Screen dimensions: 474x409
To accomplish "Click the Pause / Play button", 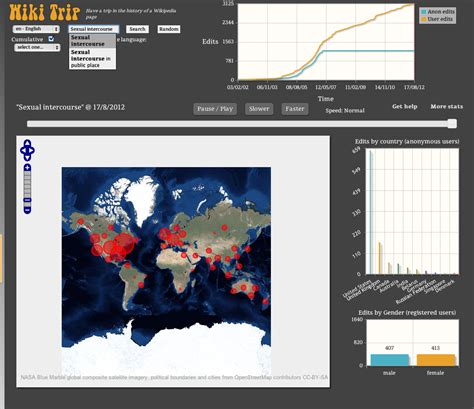I will [x=215, y=109].
